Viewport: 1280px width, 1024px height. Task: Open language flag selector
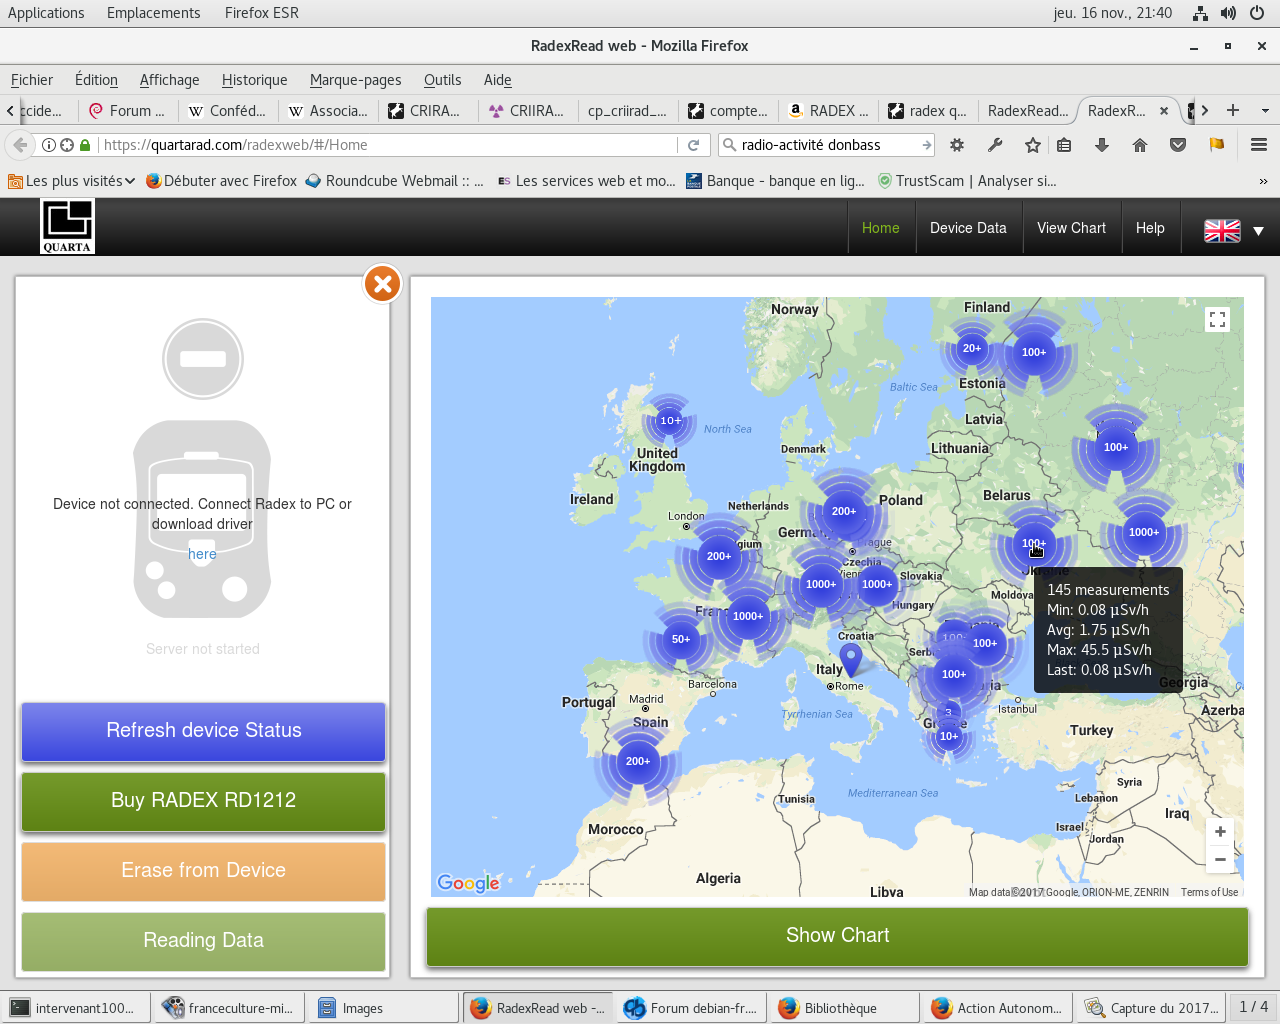tap(1234, 230)
